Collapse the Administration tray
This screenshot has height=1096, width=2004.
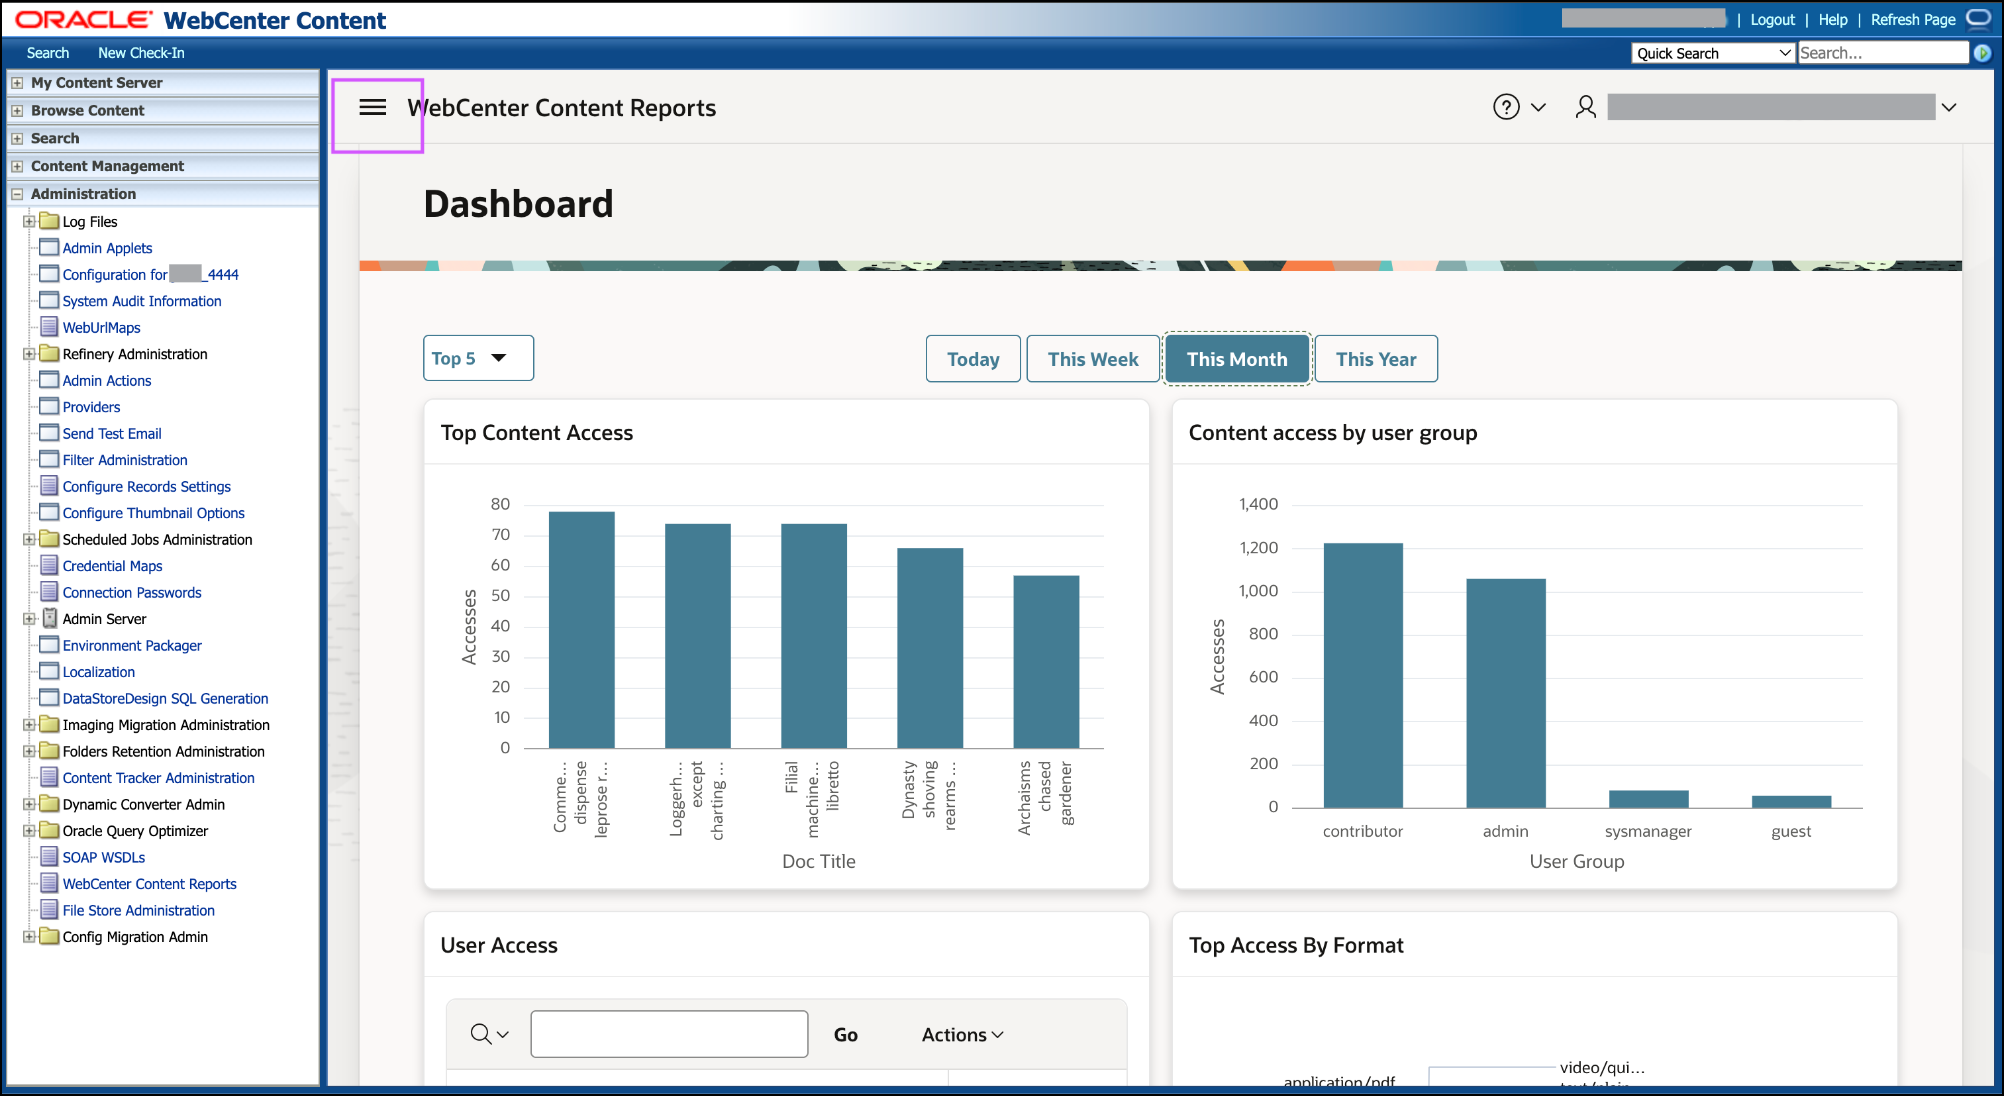(17, 194)
